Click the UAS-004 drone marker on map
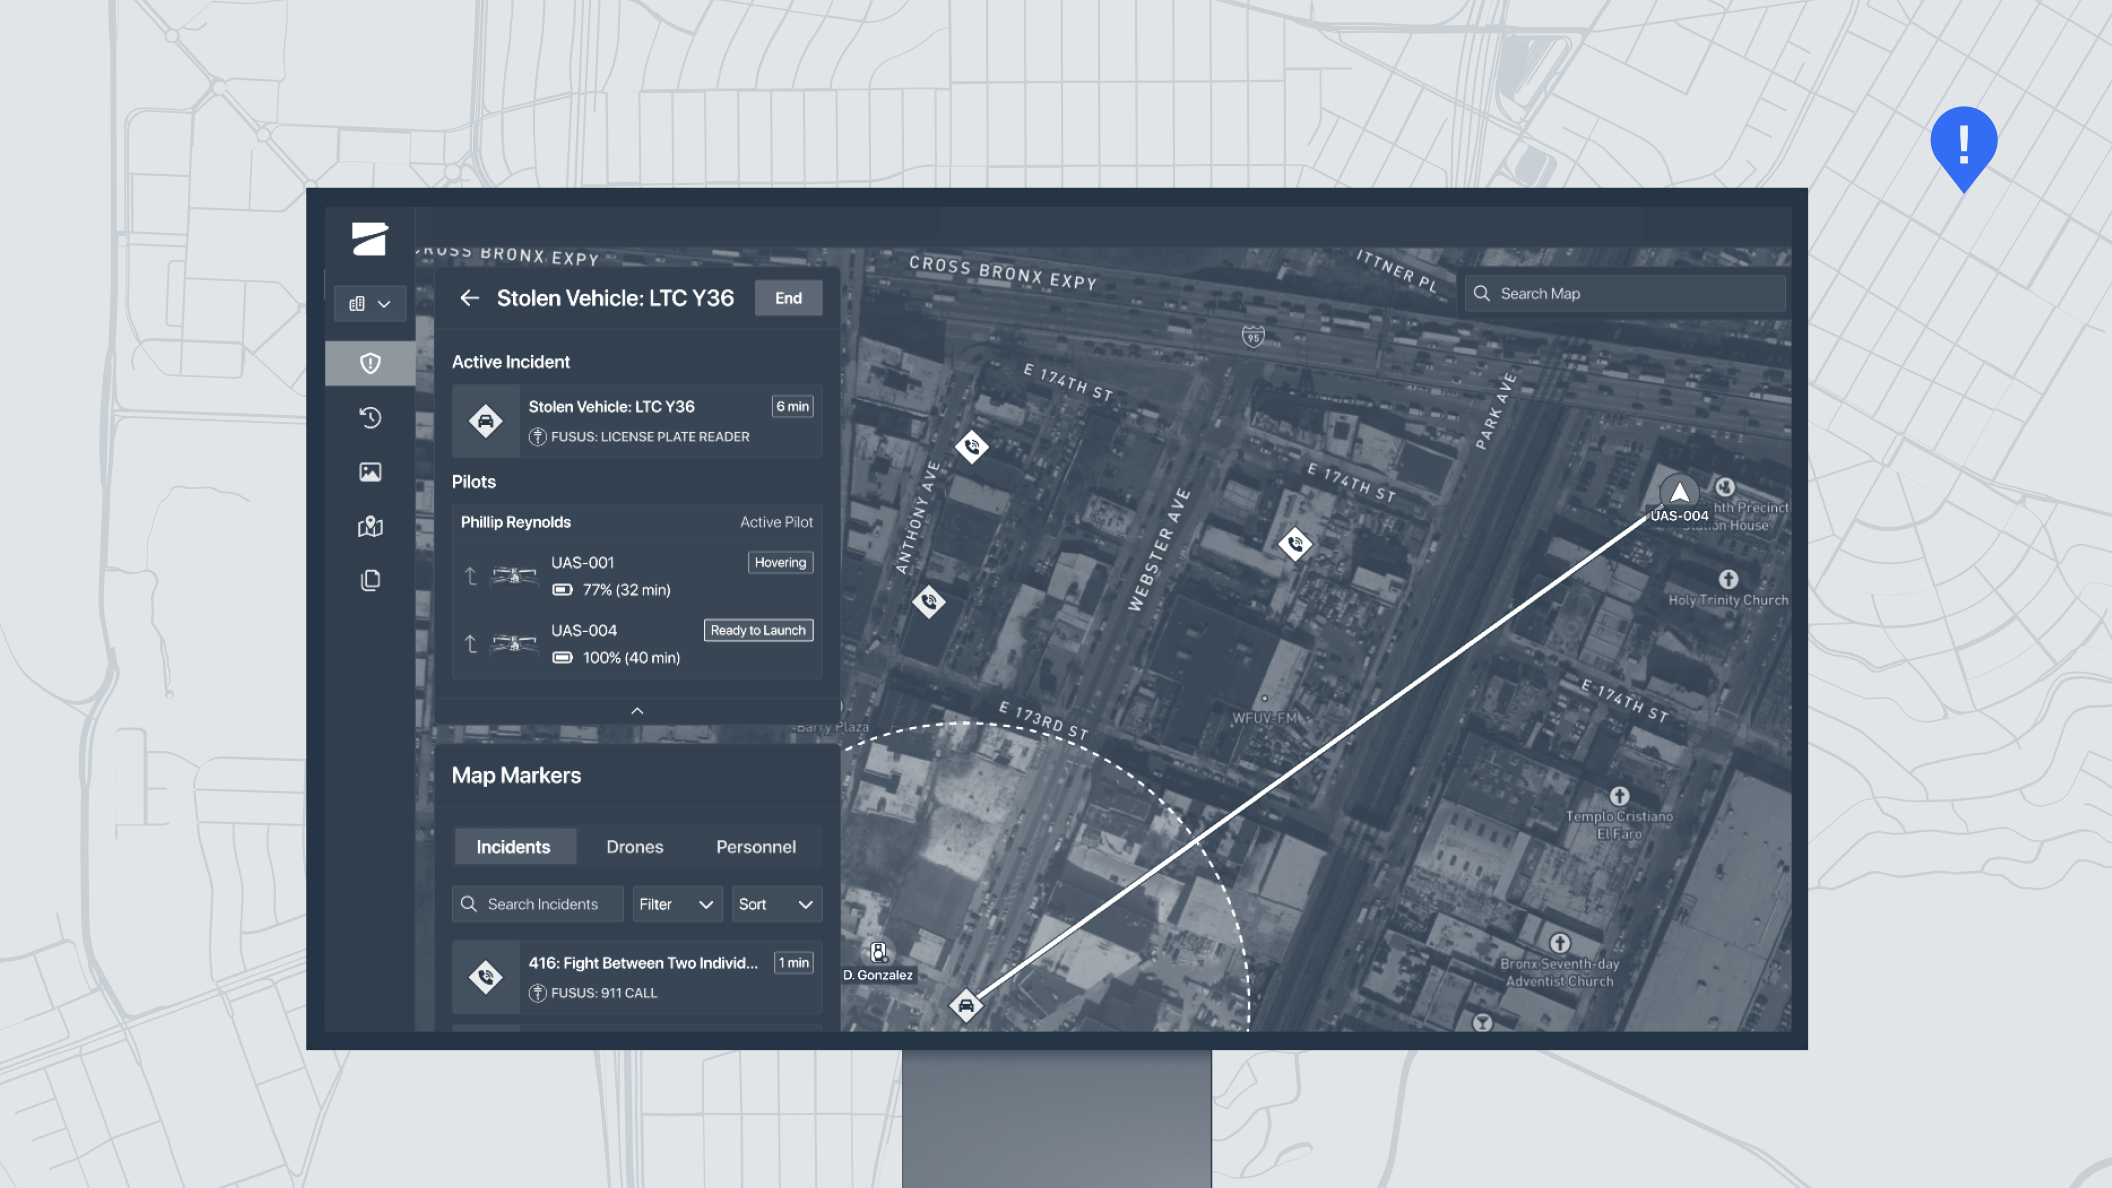This screenshot has width=2112, height=1188. coord(1679,493)
